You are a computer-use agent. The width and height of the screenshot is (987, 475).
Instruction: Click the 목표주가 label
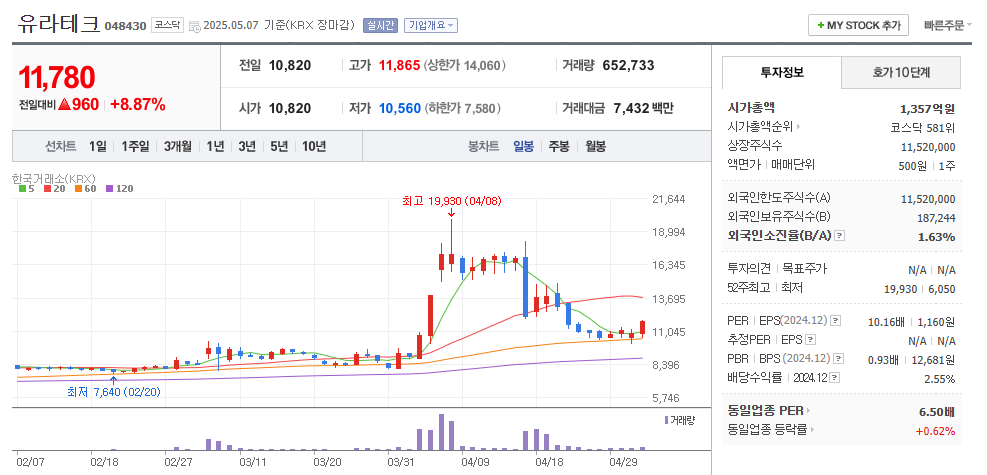[x=804, y=269]
